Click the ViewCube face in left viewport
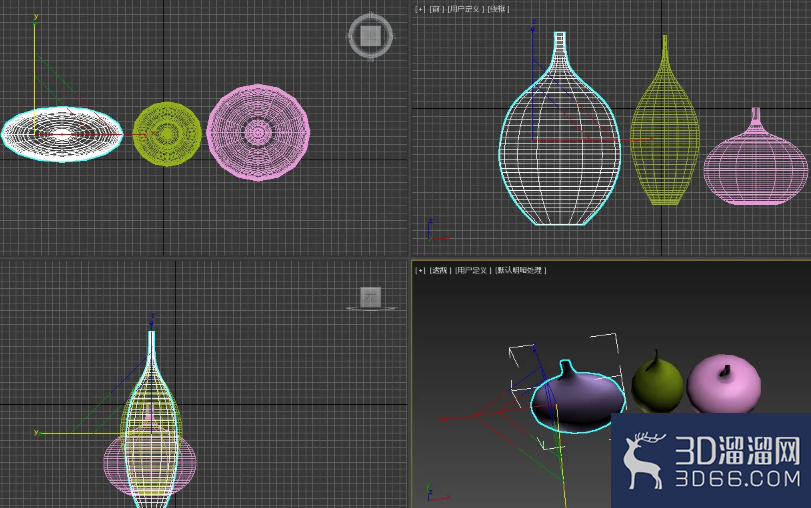The image size is (811, 508). pos(370,297)
